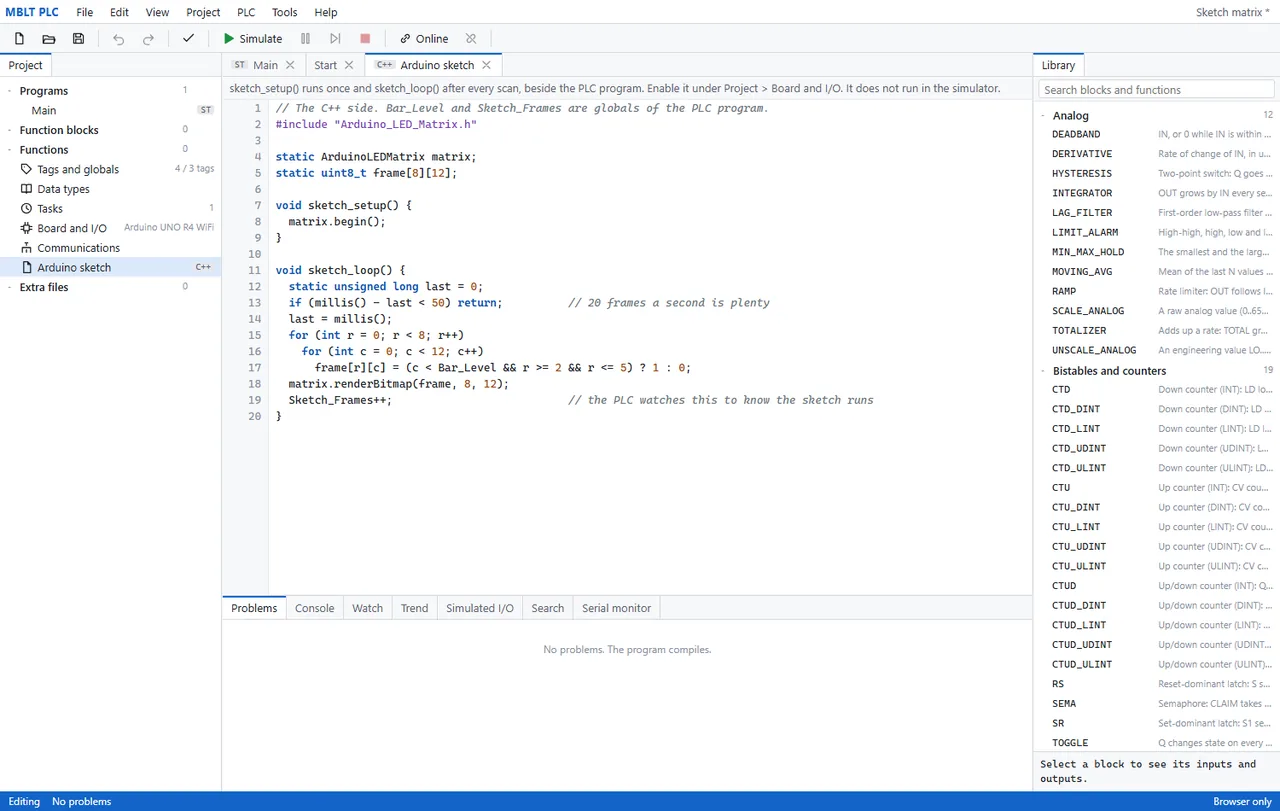Screen dimensions: 1280x811
Task: Start simulation with the Simulate button
Action: (253, 39)
